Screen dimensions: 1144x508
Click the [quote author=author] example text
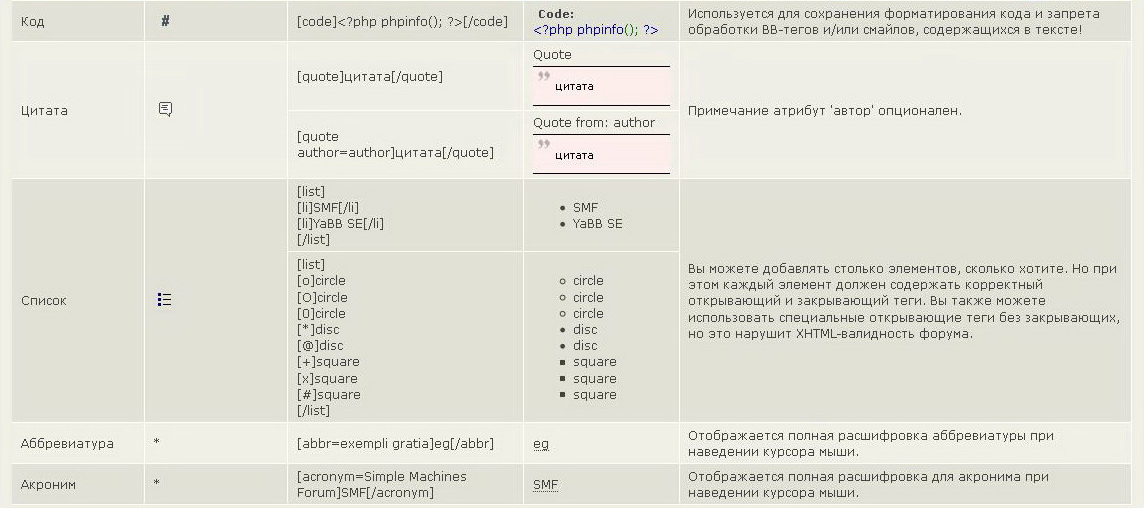pos(395,144)
